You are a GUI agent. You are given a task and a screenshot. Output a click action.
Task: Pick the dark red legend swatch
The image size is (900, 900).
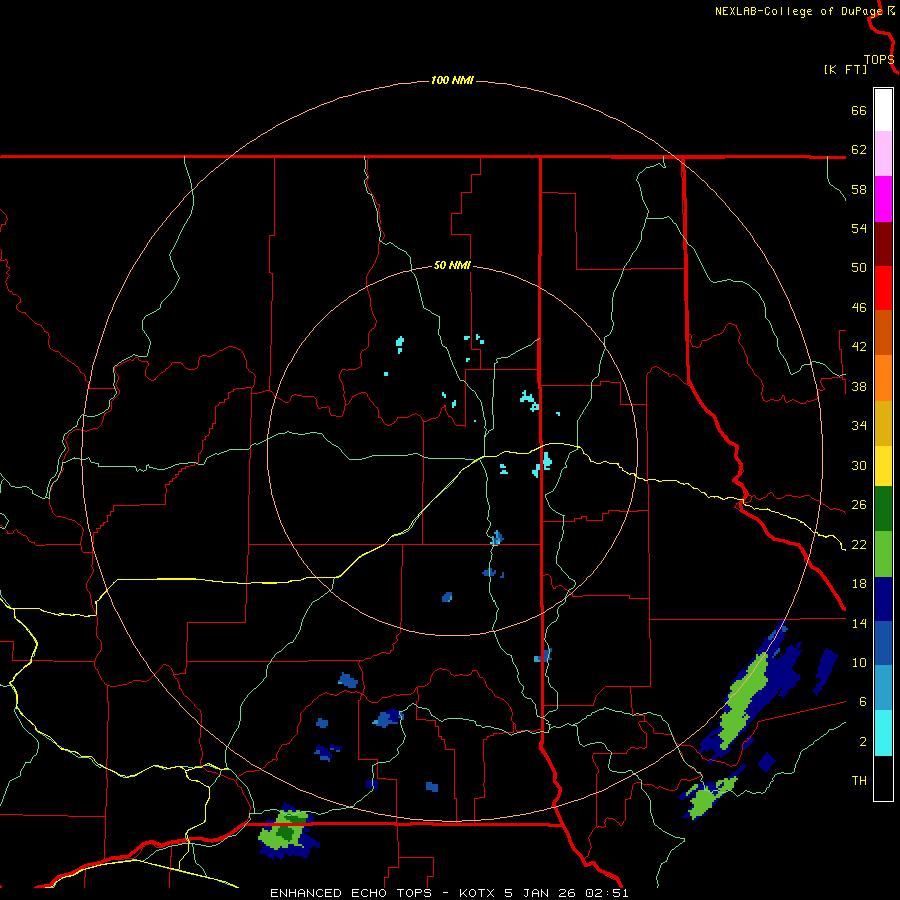(883, 243)
